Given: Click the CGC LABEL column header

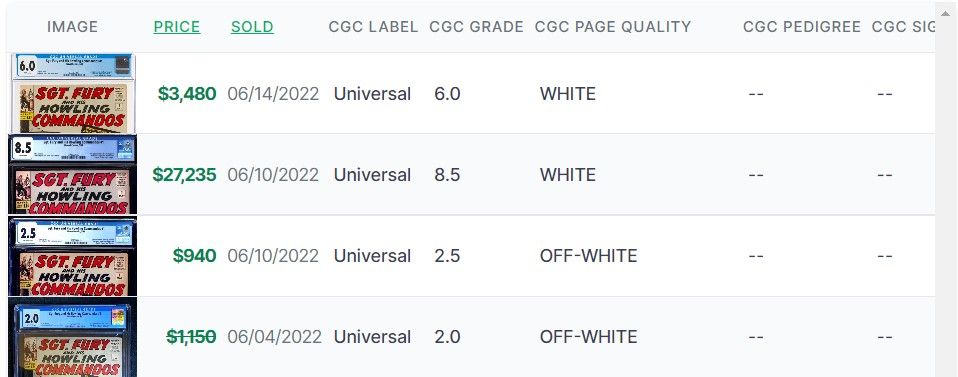Looking at the screenshot, I should tap(373, 27).
